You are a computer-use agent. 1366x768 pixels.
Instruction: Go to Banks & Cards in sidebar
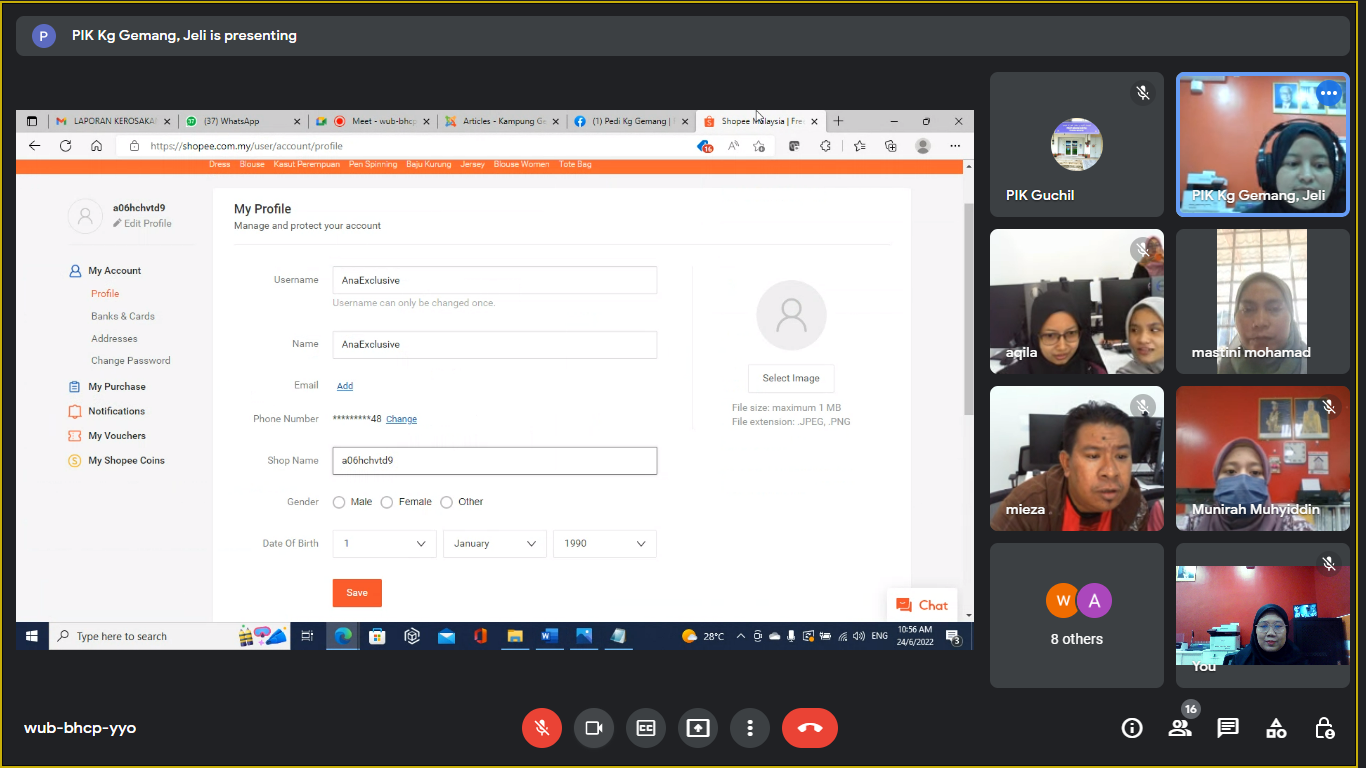pyautogui.click(x=123, y=316)
